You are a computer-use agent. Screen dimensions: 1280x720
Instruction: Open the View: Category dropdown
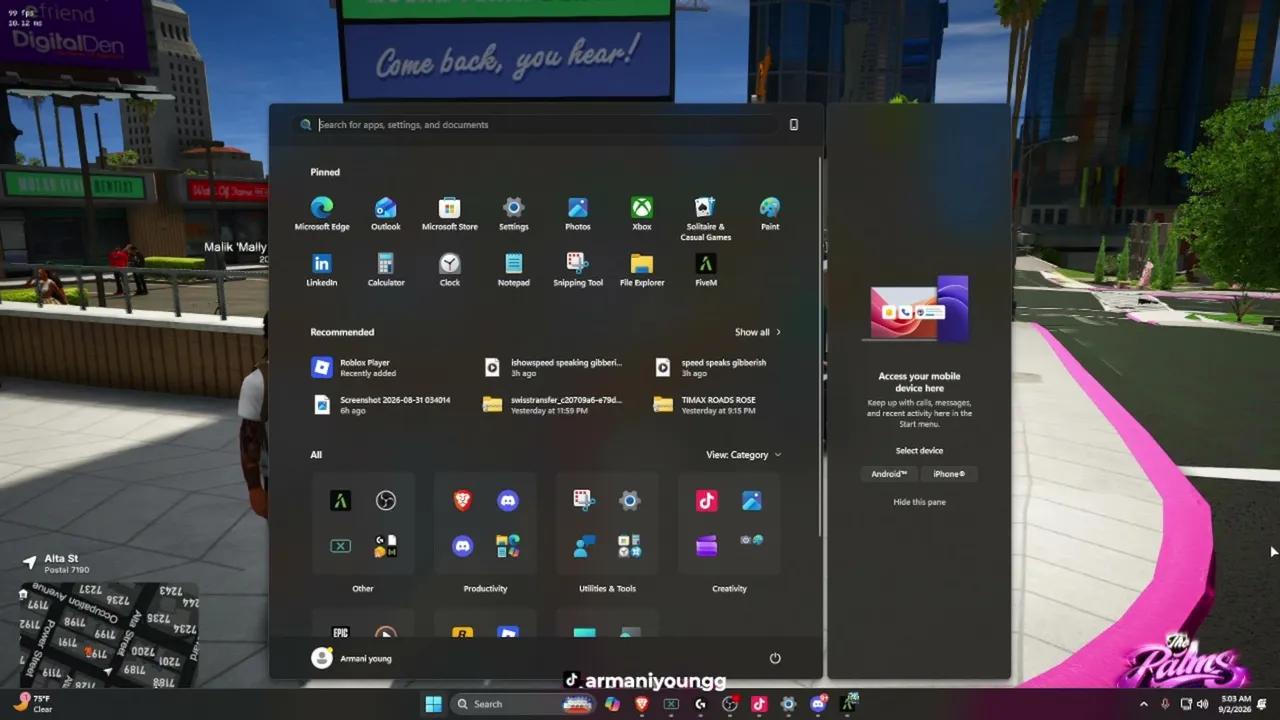tap(744, 455)
